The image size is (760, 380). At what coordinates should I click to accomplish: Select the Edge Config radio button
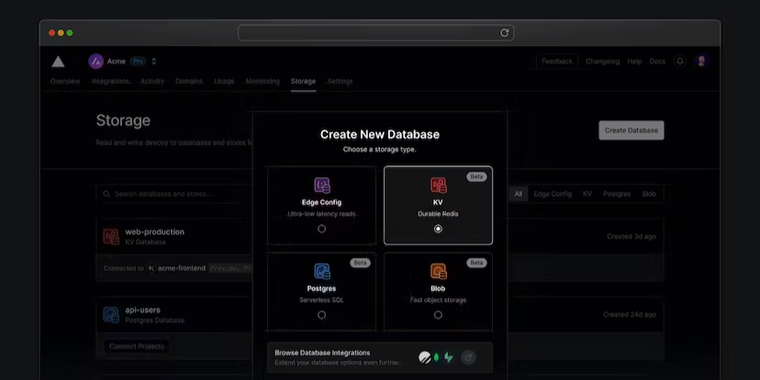[322, 229]
